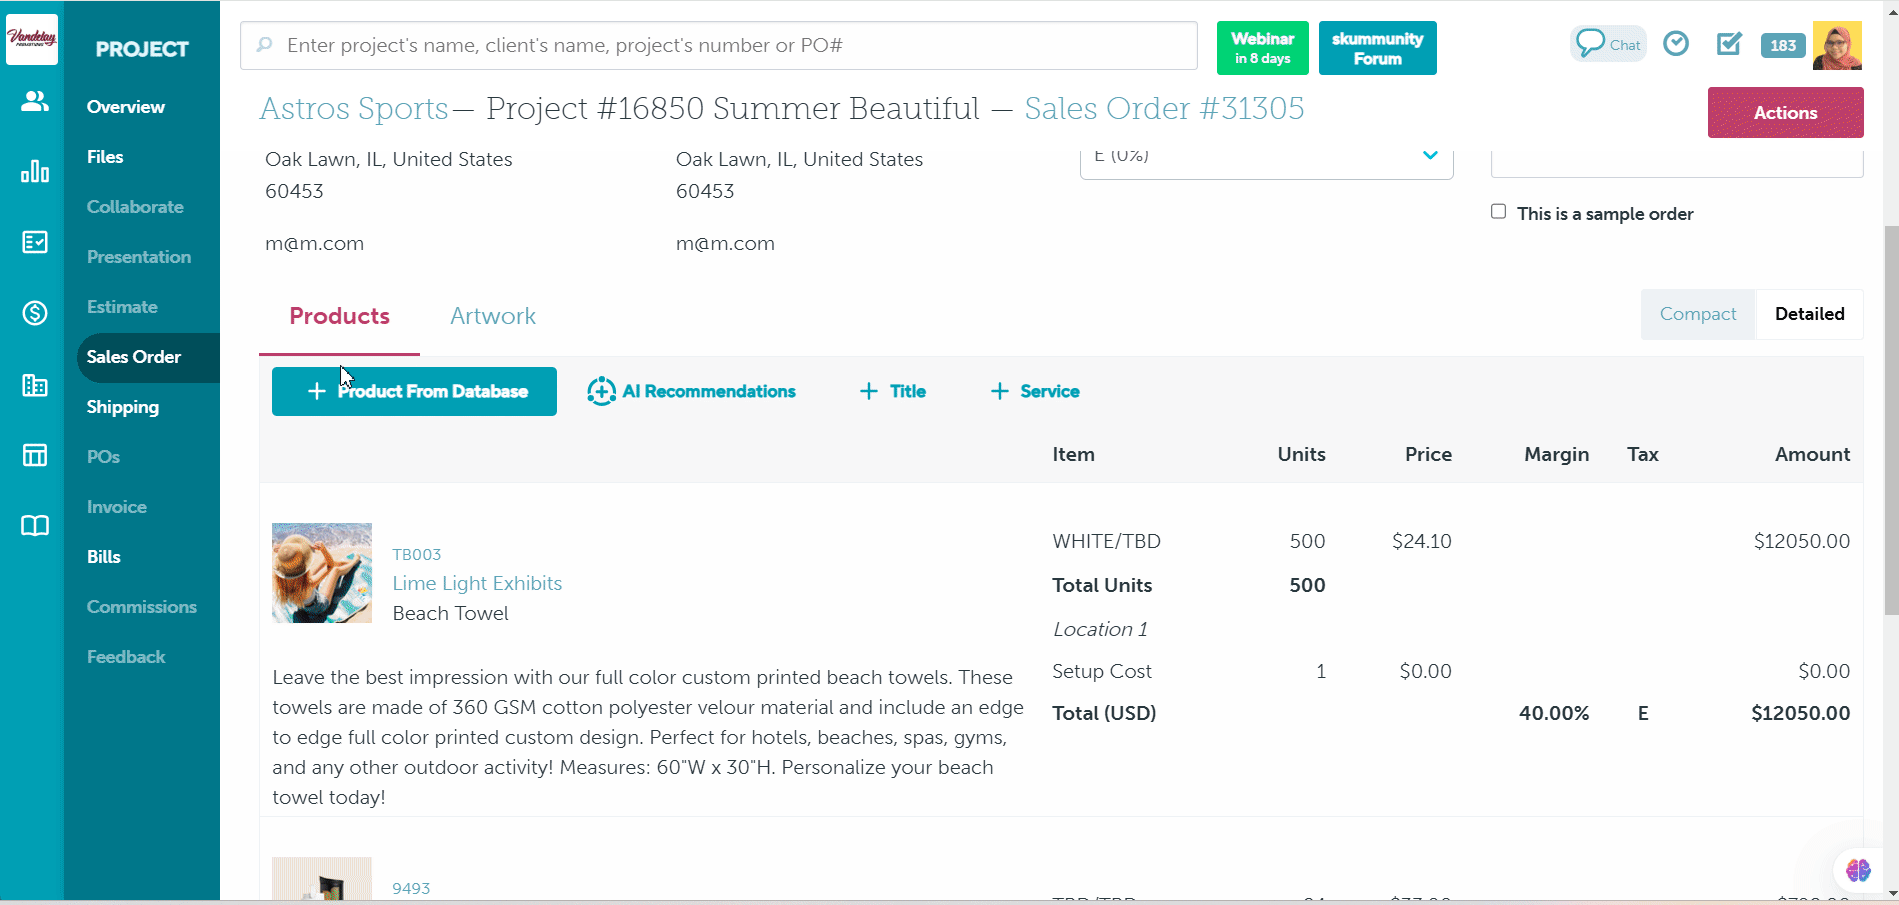The image size is (1899, 905).
Task: Open the Actions dropdown button
Action: tap(1785, 113)
